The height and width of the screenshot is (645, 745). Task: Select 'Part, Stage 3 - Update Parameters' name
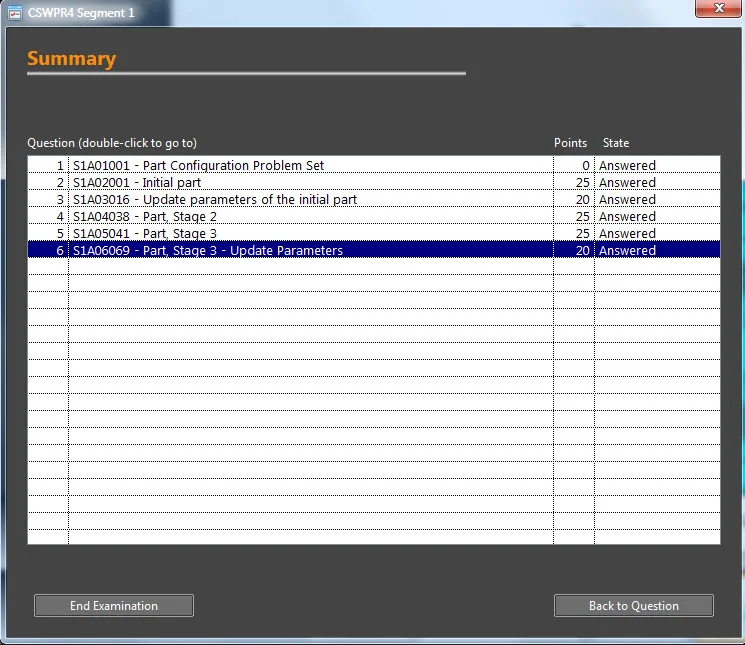208,251
